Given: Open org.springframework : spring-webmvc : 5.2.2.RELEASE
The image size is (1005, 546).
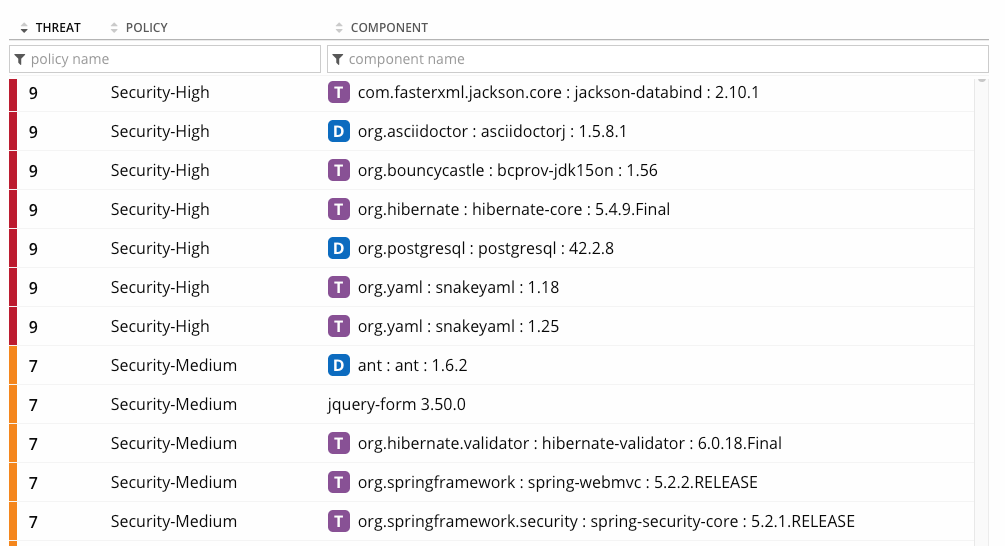Looking at the screenshot, I should pyautogui.click(x=557, y=483).
